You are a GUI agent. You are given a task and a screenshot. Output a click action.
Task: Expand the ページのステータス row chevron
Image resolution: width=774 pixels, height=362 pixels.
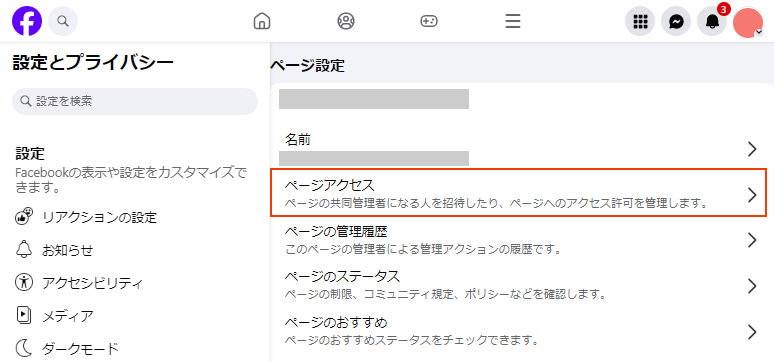752,286
